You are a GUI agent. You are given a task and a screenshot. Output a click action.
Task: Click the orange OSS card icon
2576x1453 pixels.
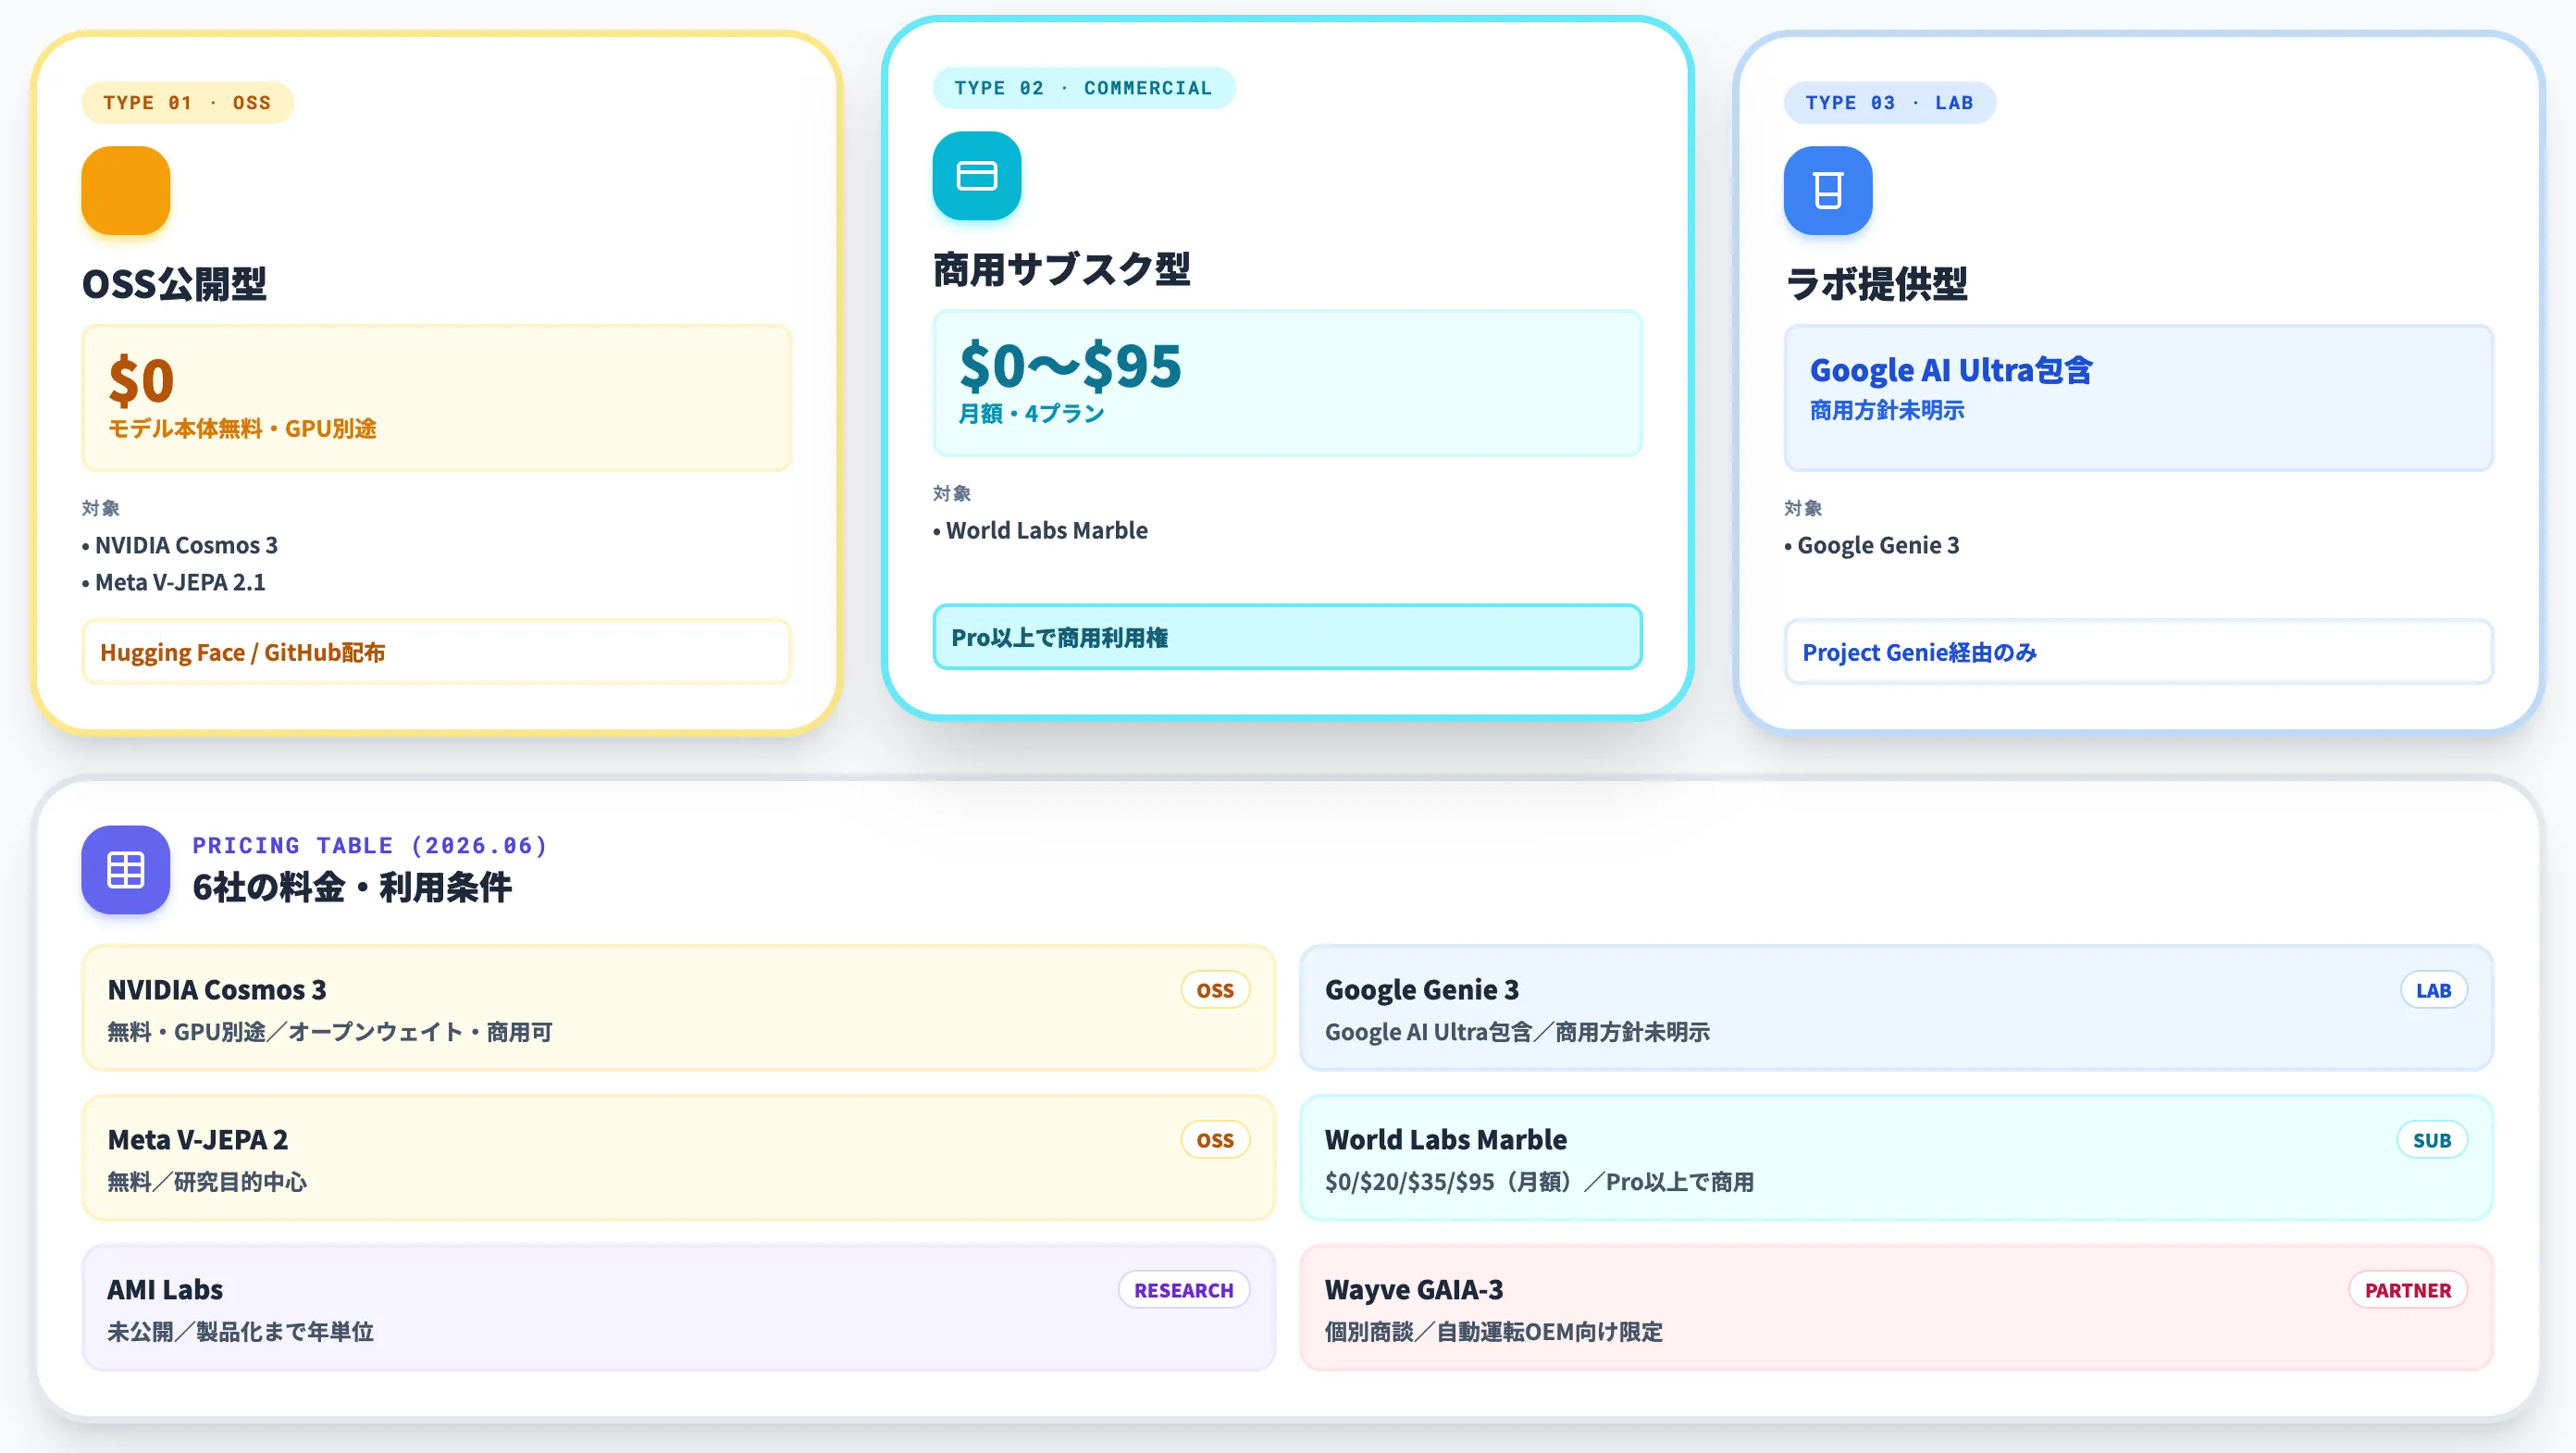click(126, 191)
